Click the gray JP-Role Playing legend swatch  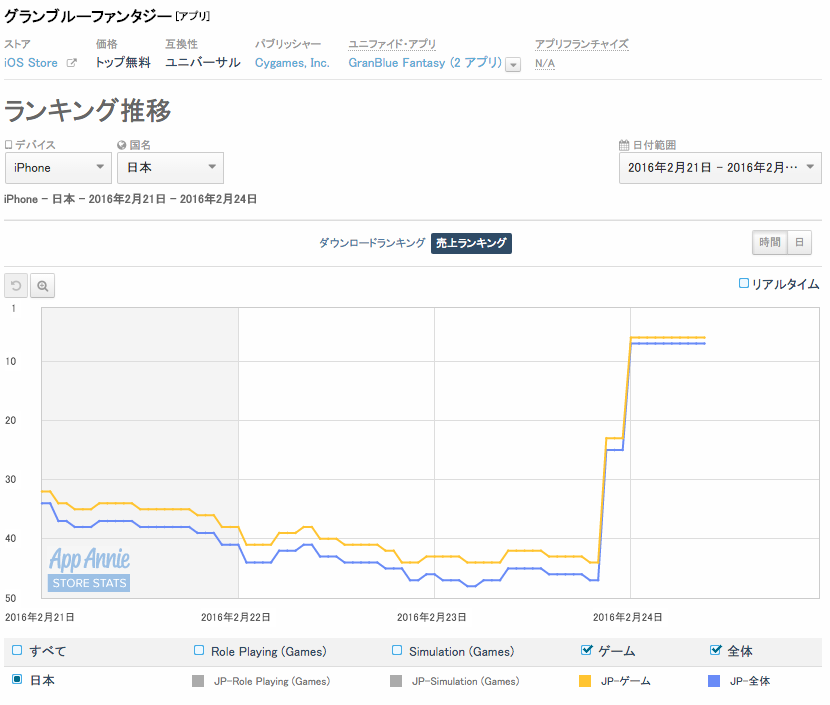point(198,681)
